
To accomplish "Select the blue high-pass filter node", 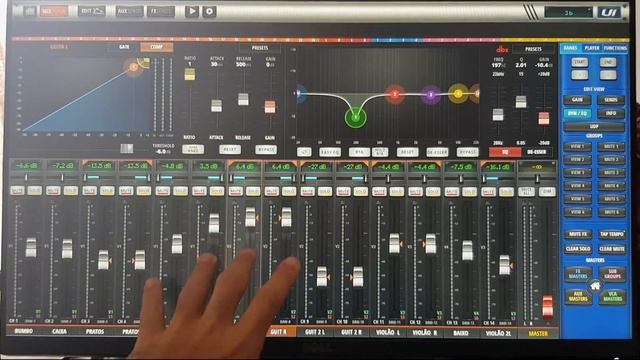I will [300, 94].
